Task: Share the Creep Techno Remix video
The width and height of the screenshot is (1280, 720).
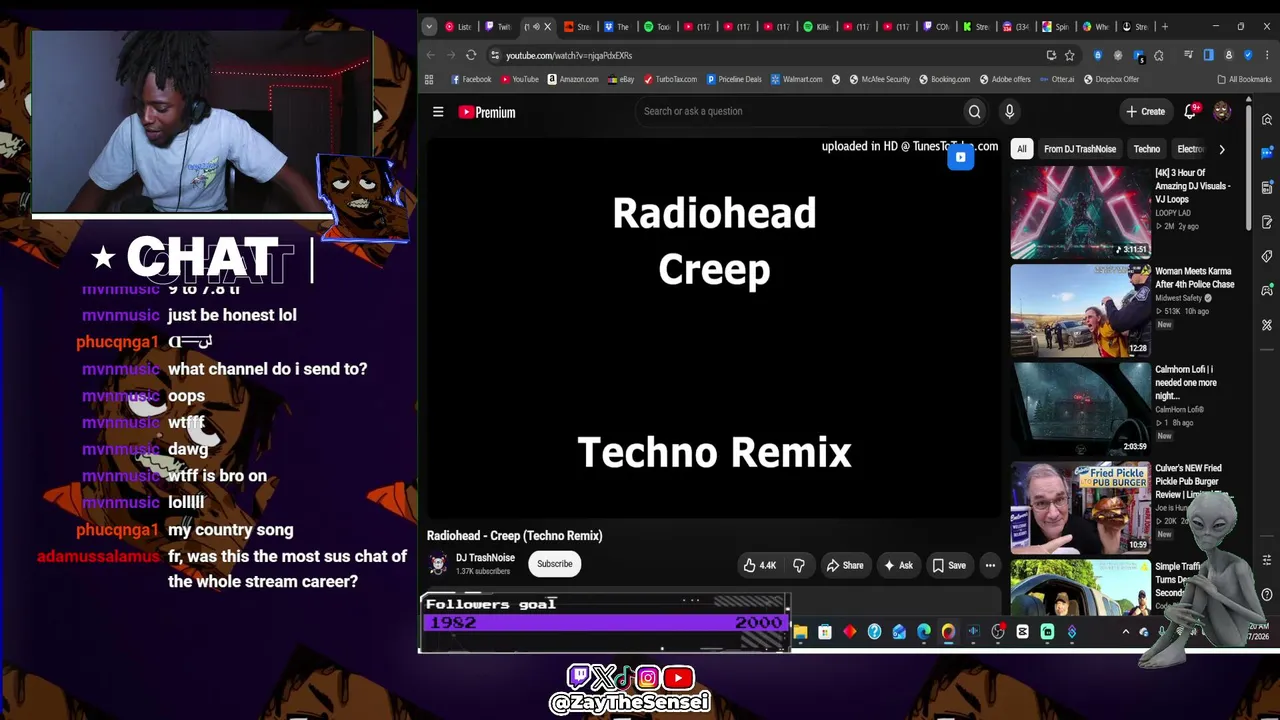Action: [845, 566]
